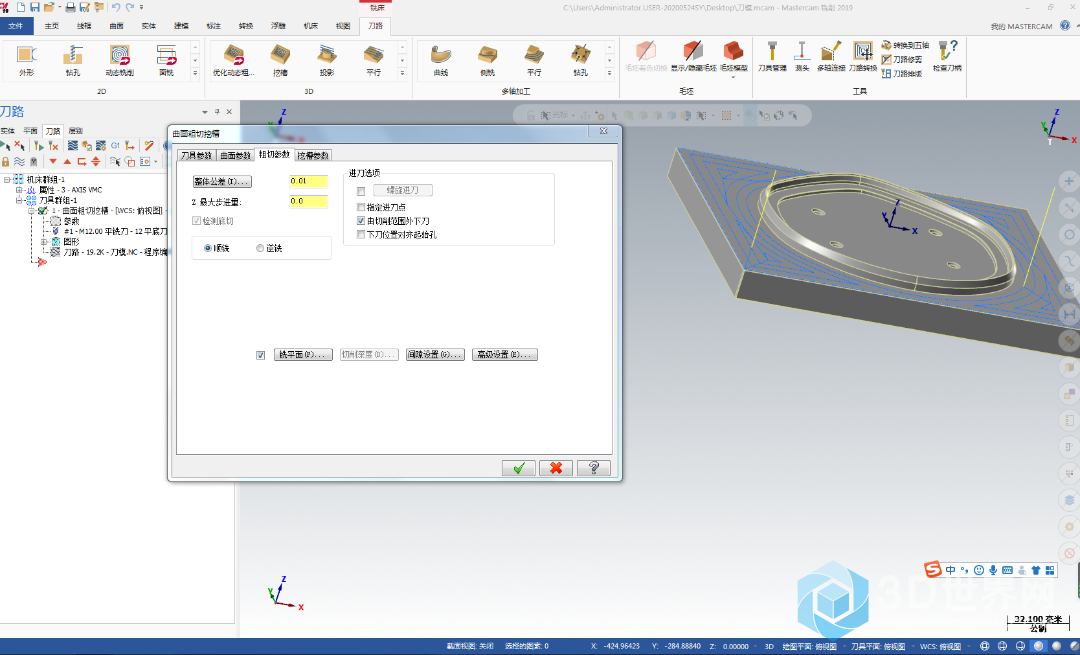This screenshot has height=655, width=1080.
Task: Open the 视图 ribbon tab
Action: 343,26
